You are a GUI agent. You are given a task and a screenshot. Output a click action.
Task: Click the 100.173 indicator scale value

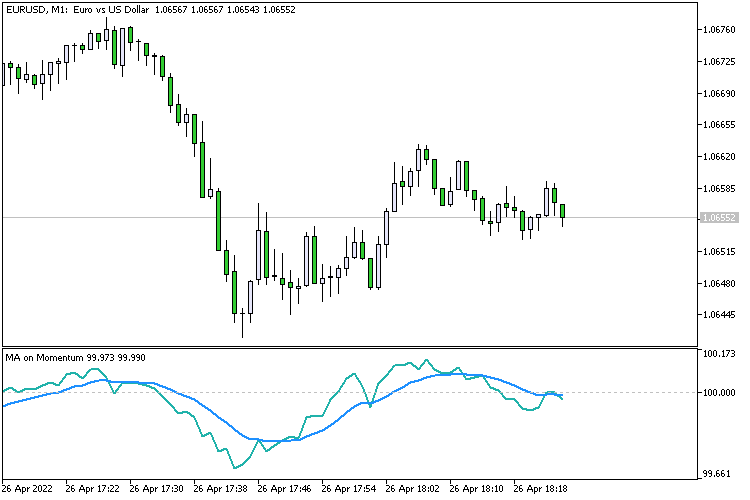pos(719,354)
